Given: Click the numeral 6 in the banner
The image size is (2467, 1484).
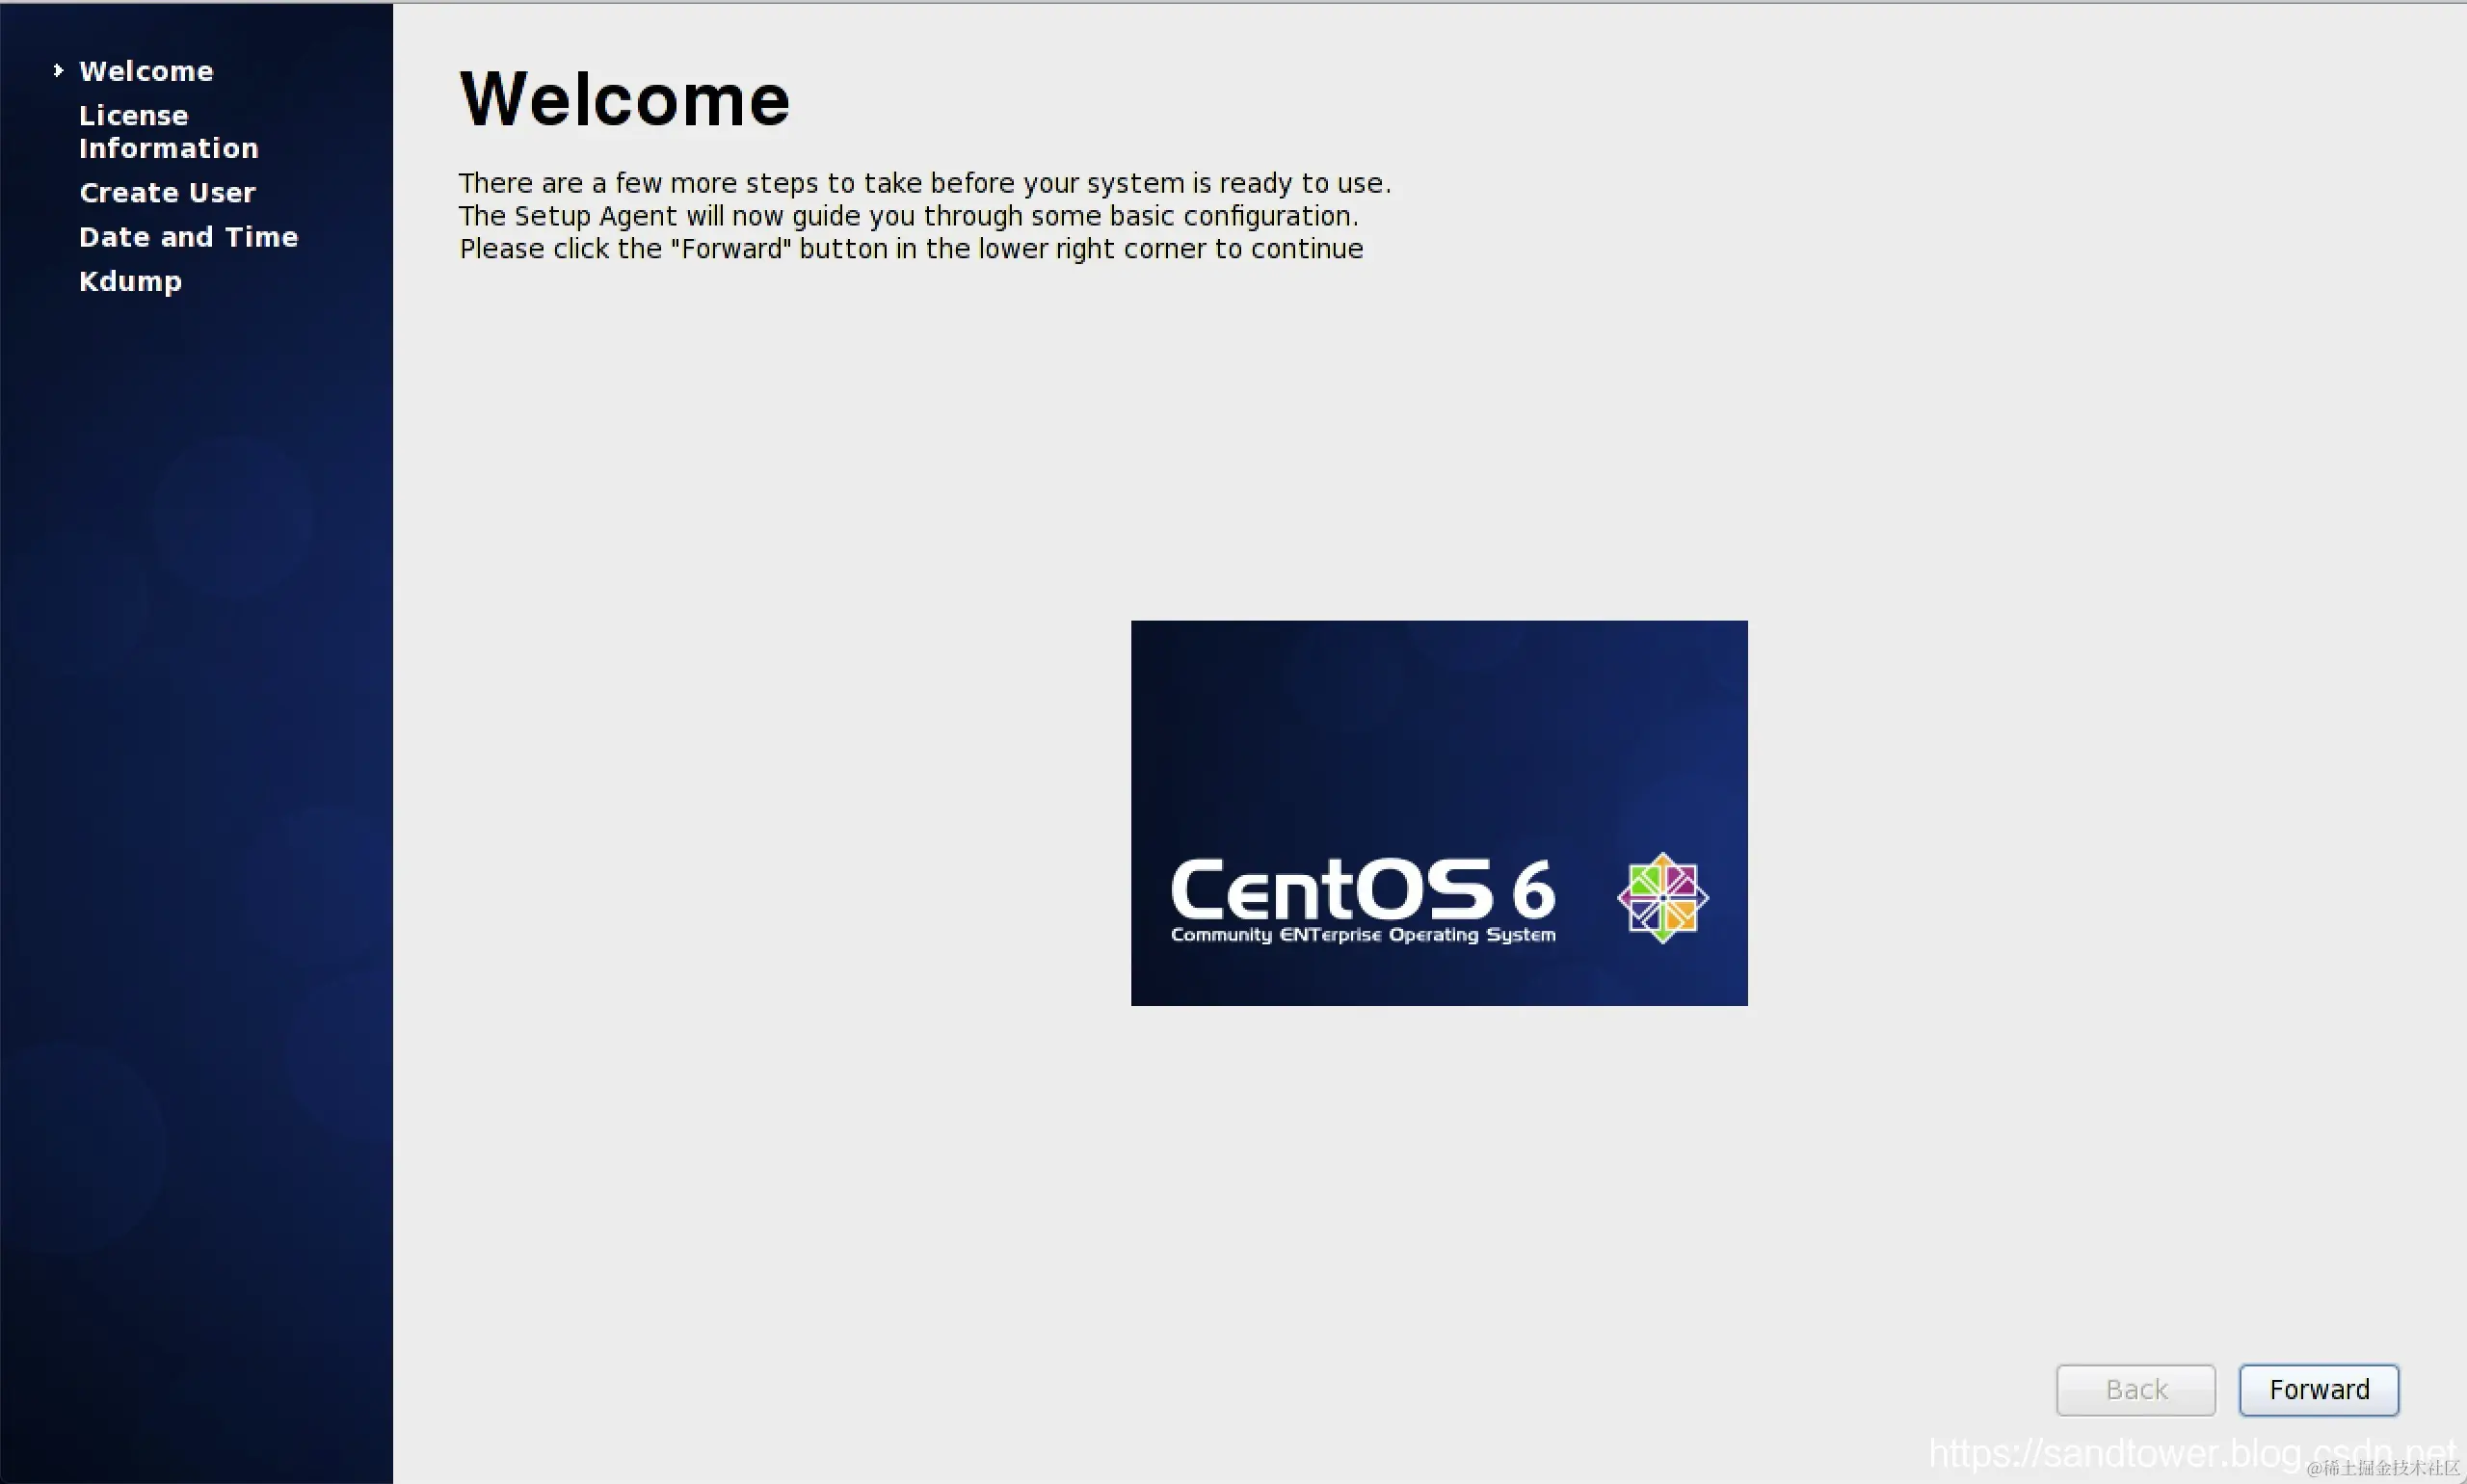Looking at the screenshot, I should pos(1533,890).
